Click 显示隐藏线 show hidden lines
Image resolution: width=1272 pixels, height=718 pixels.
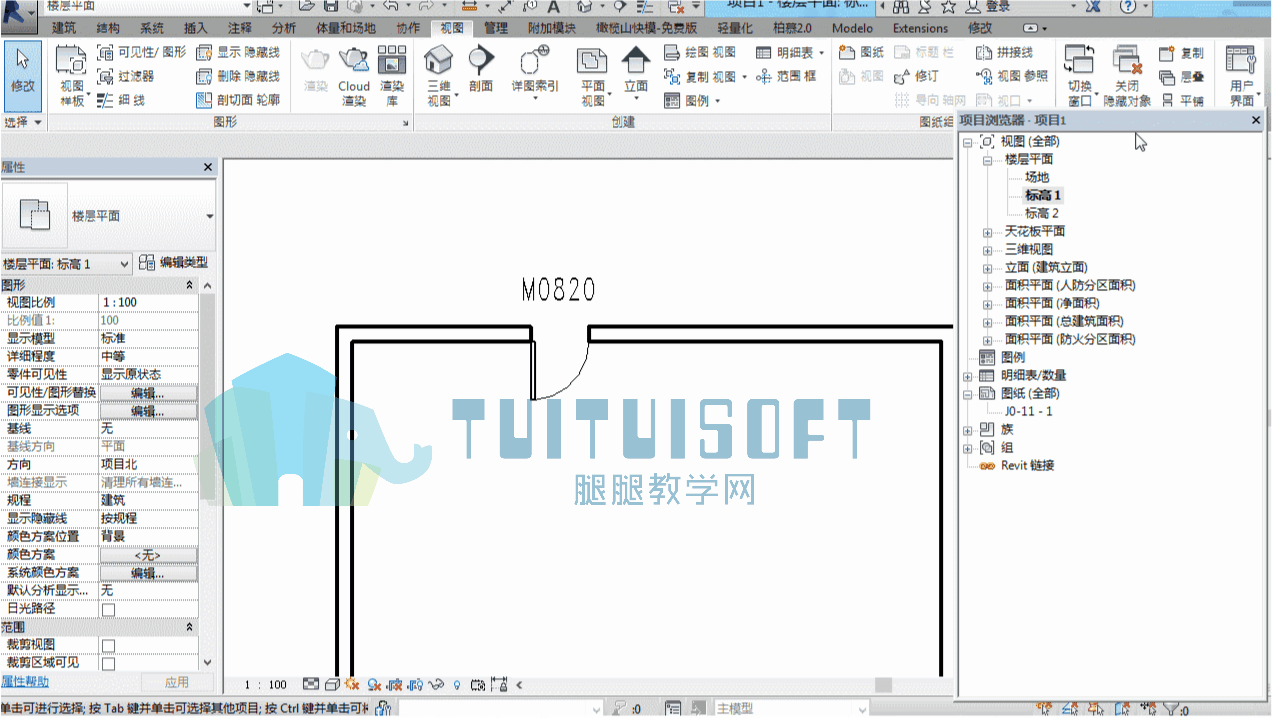point(238,52)
